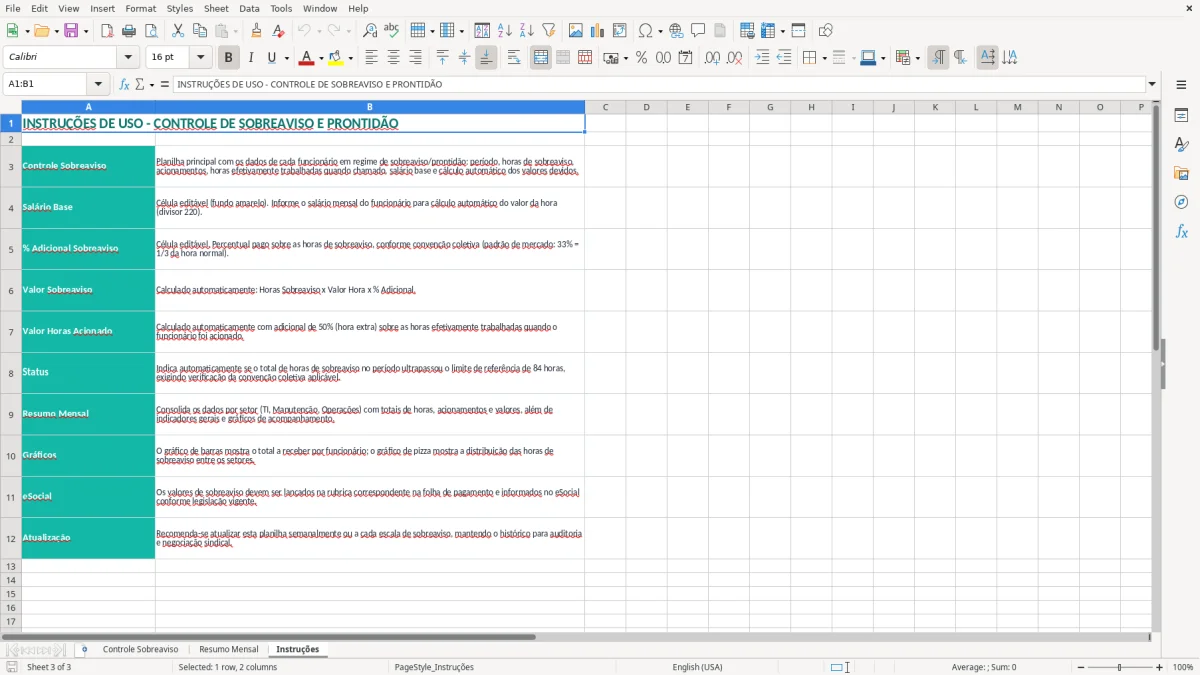Open the font name dropdown

(128, 58)
